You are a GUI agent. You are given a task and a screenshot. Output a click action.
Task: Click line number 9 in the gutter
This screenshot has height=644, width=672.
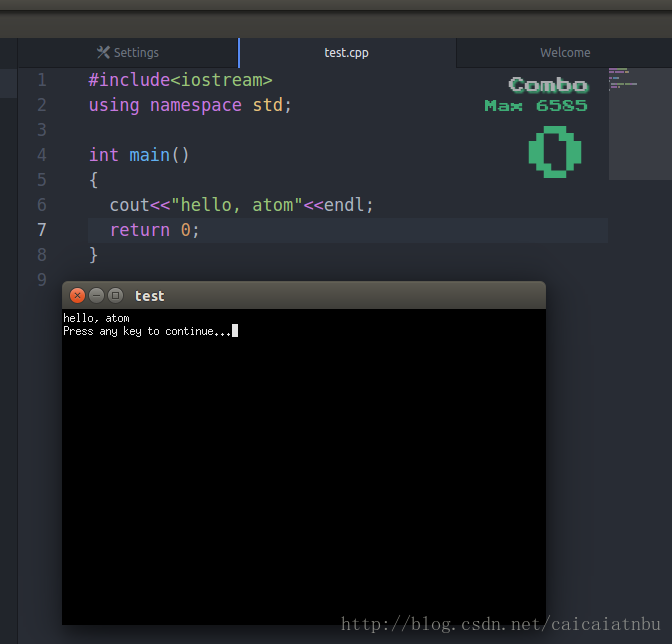coord(42,279)
